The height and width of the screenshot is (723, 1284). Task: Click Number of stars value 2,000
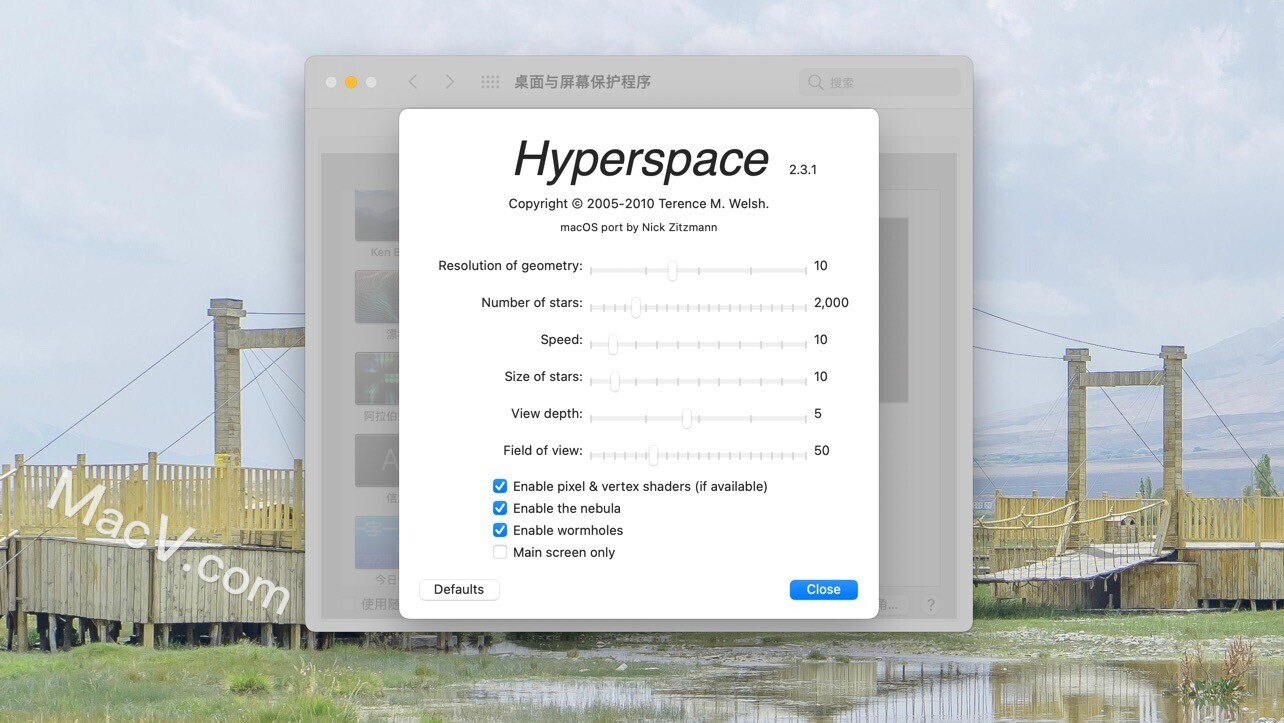831,303
